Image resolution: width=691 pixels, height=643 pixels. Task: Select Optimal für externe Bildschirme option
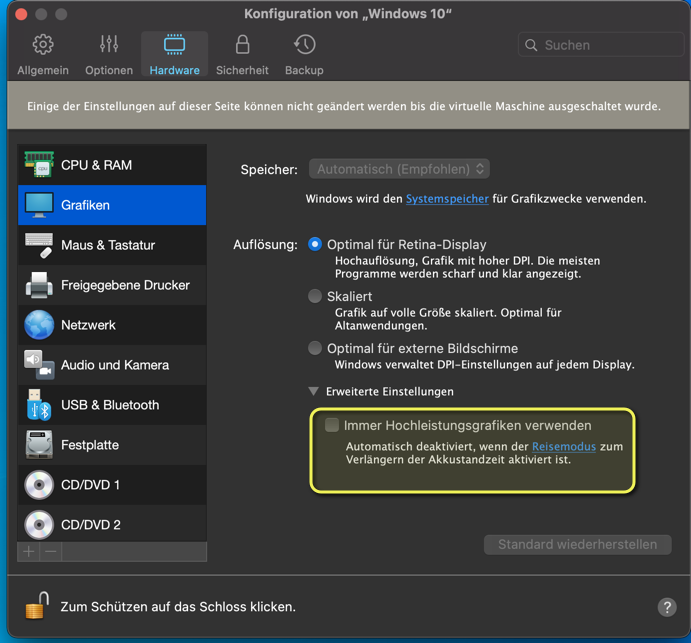pyautogui.click(x=315, y=348)
